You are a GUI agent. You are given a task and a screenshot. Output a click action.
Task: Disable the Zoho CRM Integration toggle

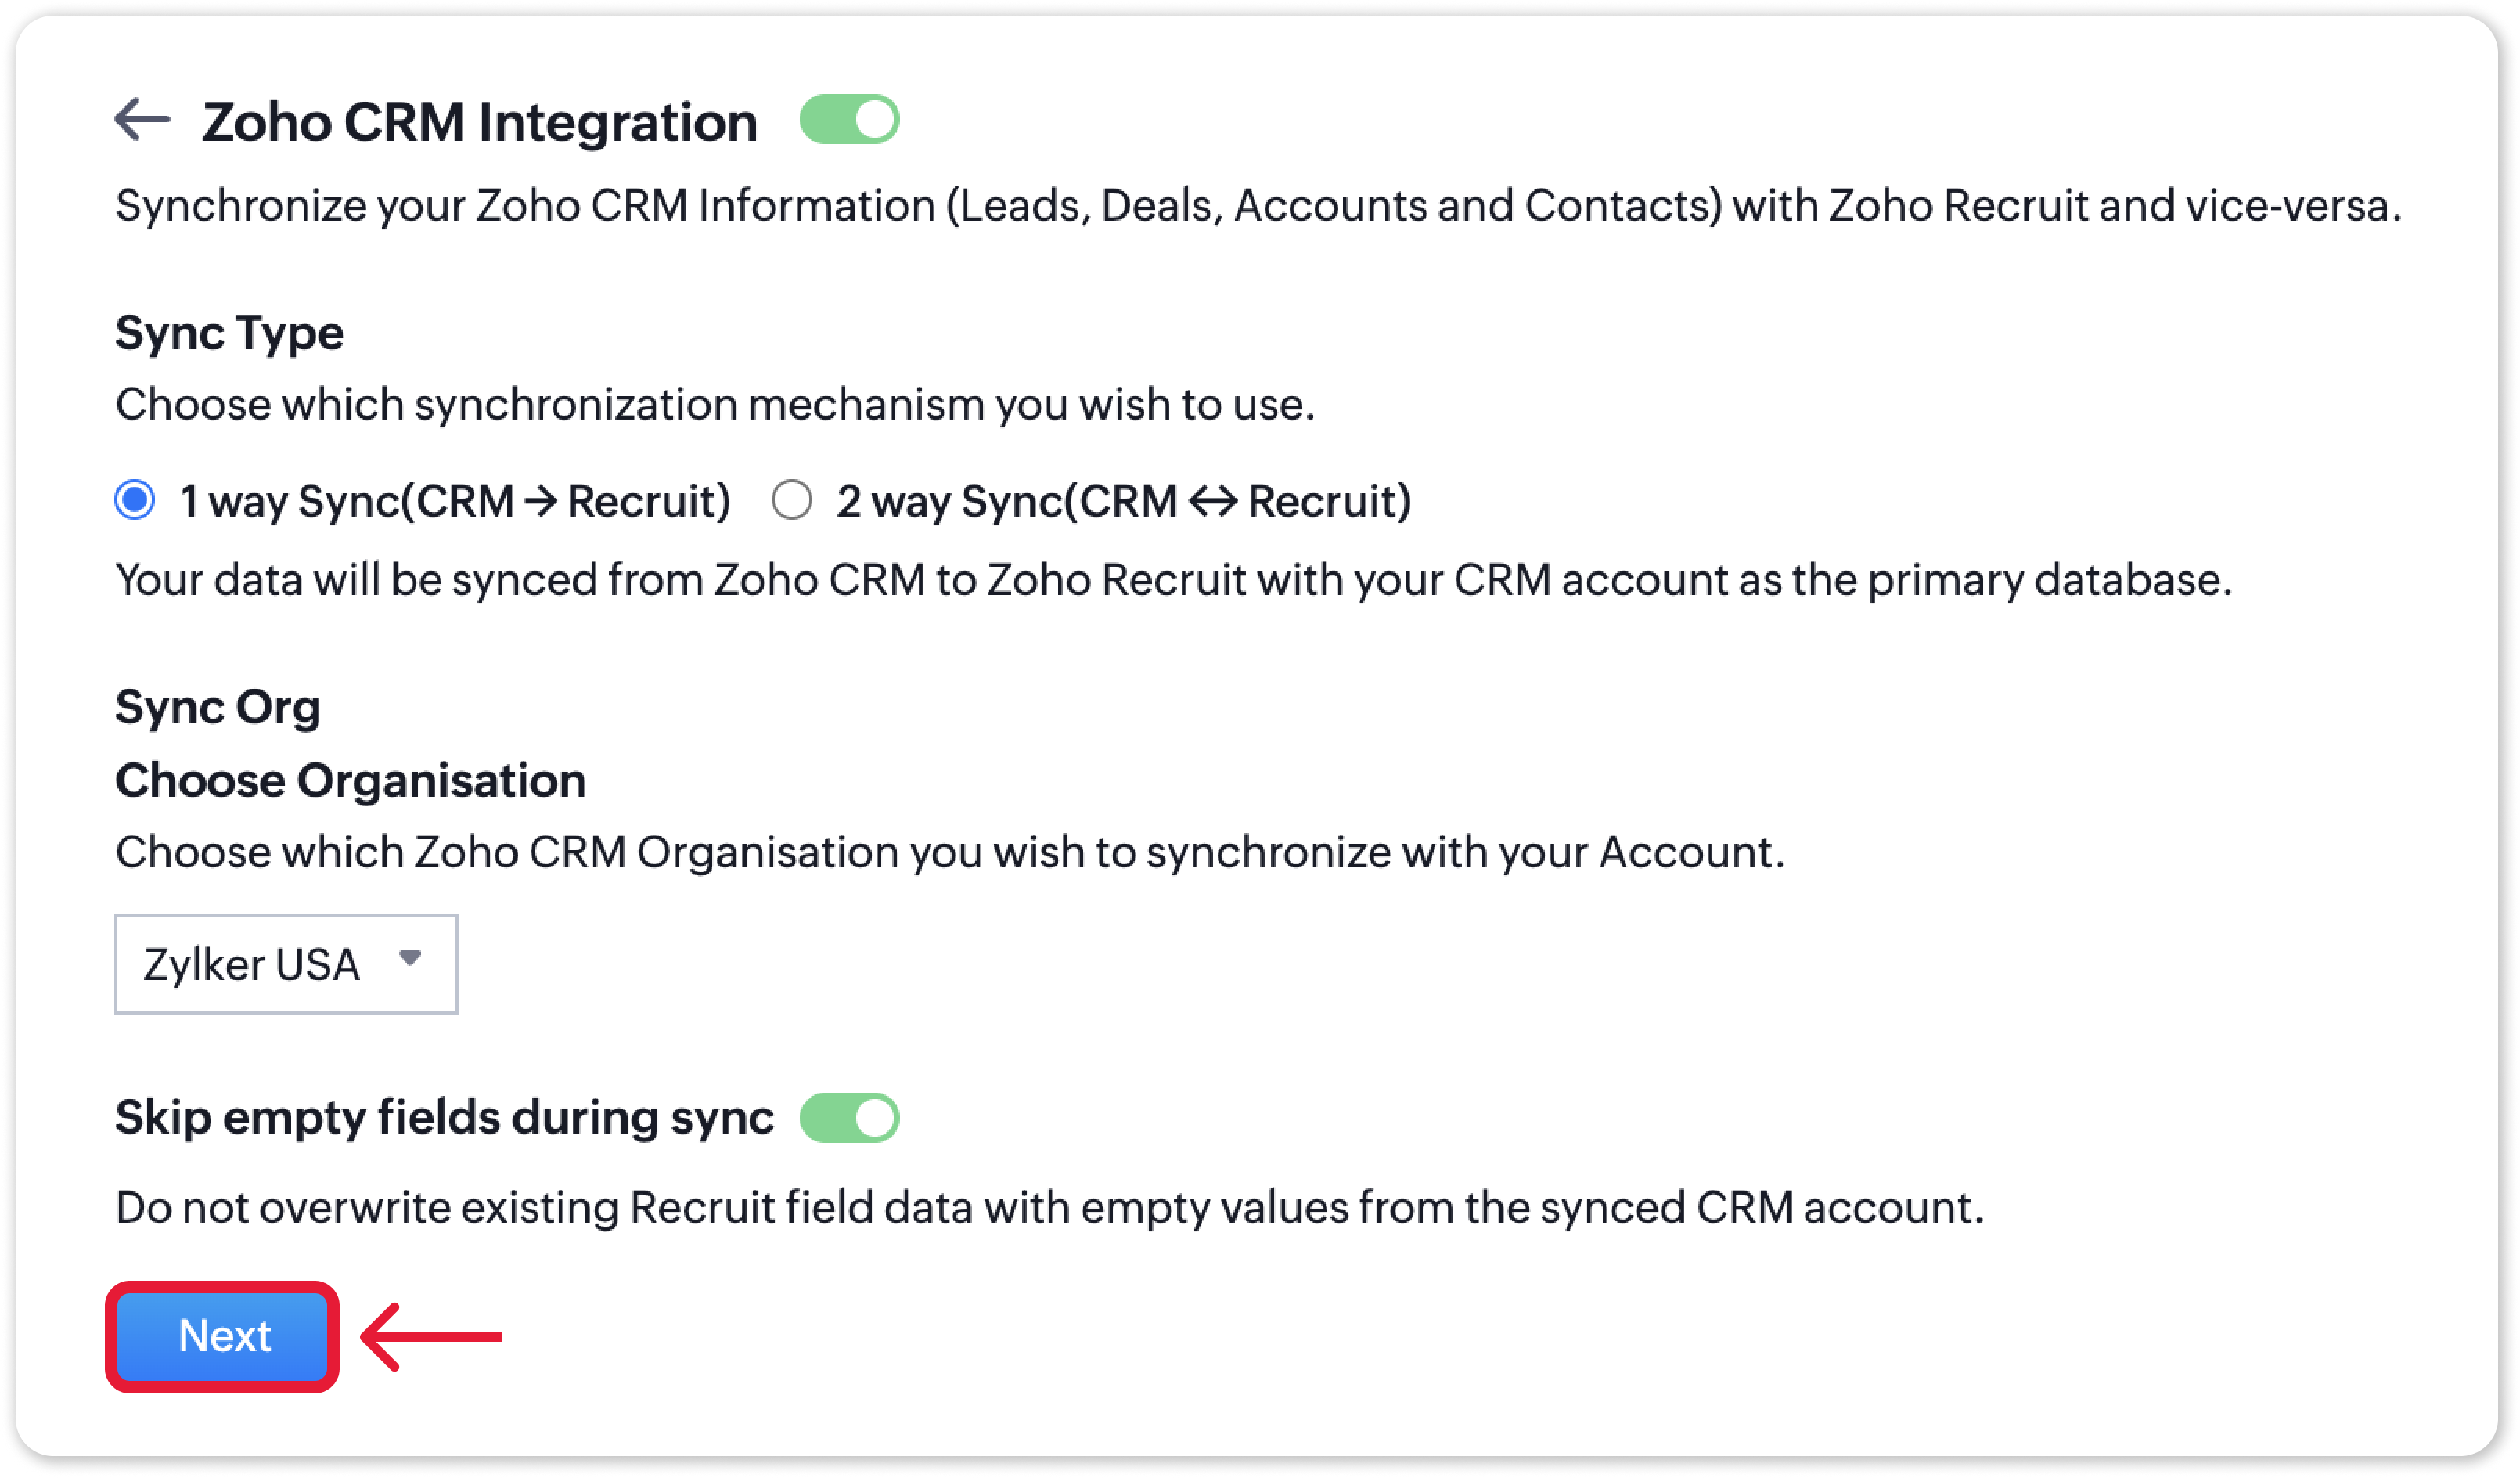click(x=849, y=120)
